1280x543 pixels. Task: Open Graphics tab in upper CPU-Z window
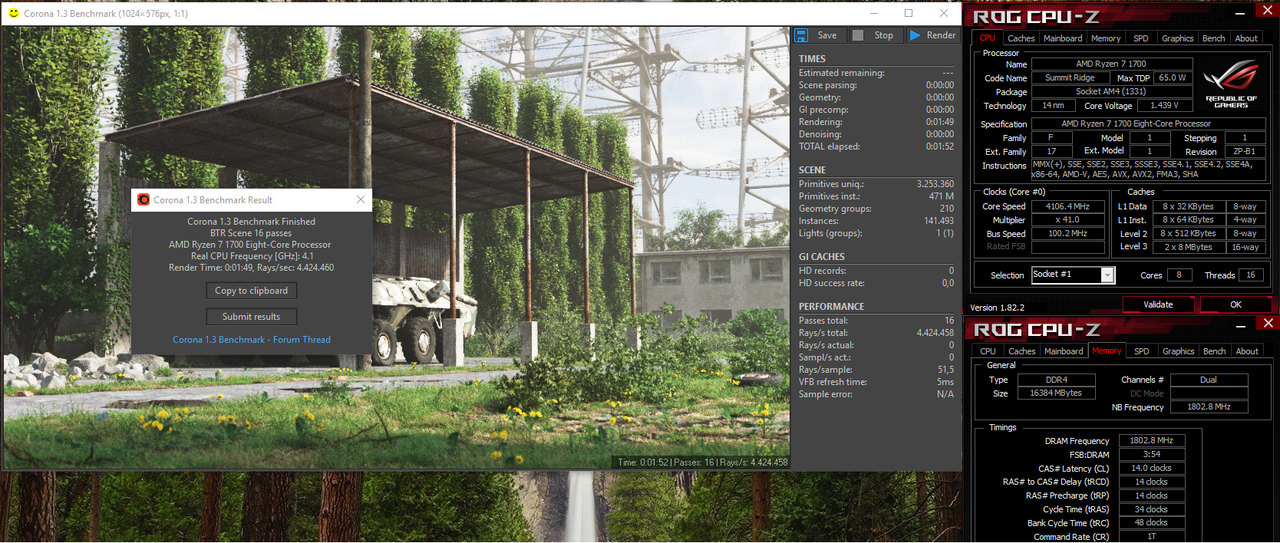click(x=1178, y=38)
